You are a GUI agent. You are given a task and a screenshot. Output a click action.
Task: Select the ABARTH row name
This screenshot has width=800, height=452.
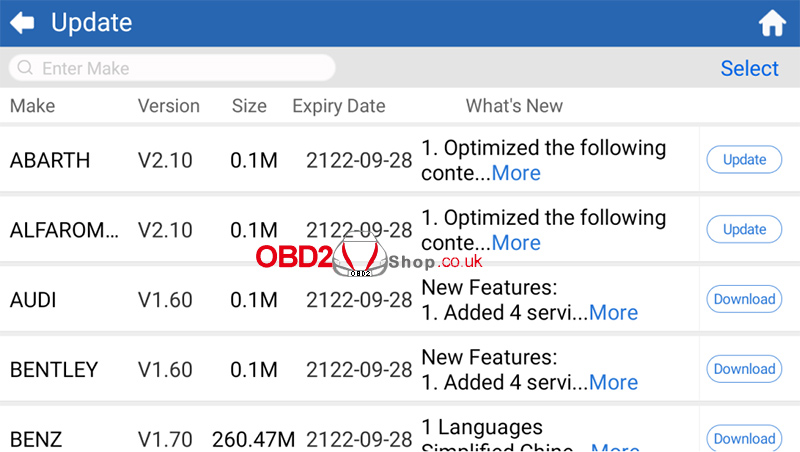(50, 160)
